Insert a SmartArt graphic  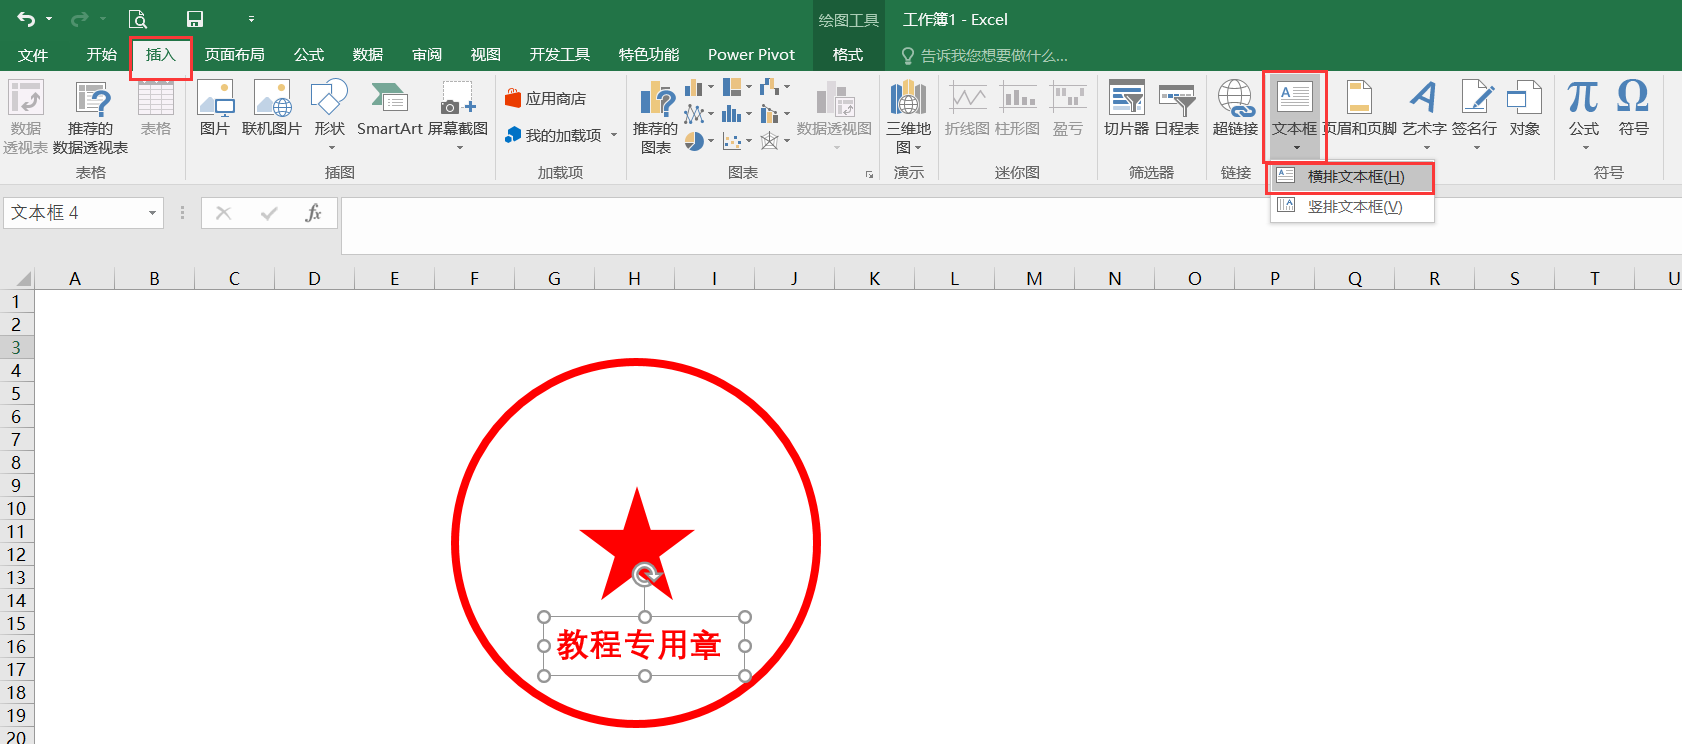coord(390,108)
